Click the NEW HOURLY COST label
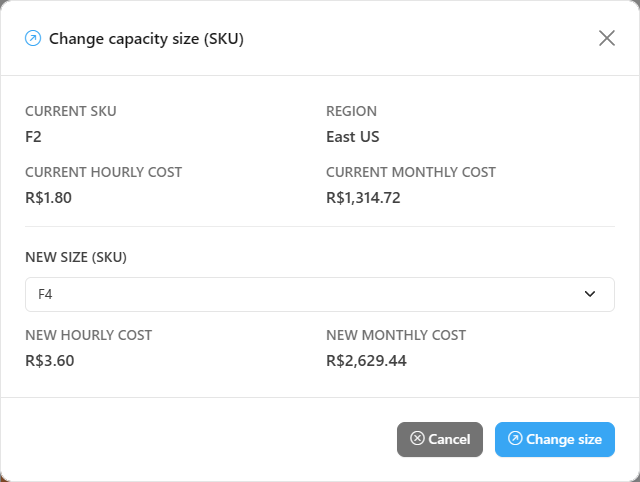 [x=89, y=335]
